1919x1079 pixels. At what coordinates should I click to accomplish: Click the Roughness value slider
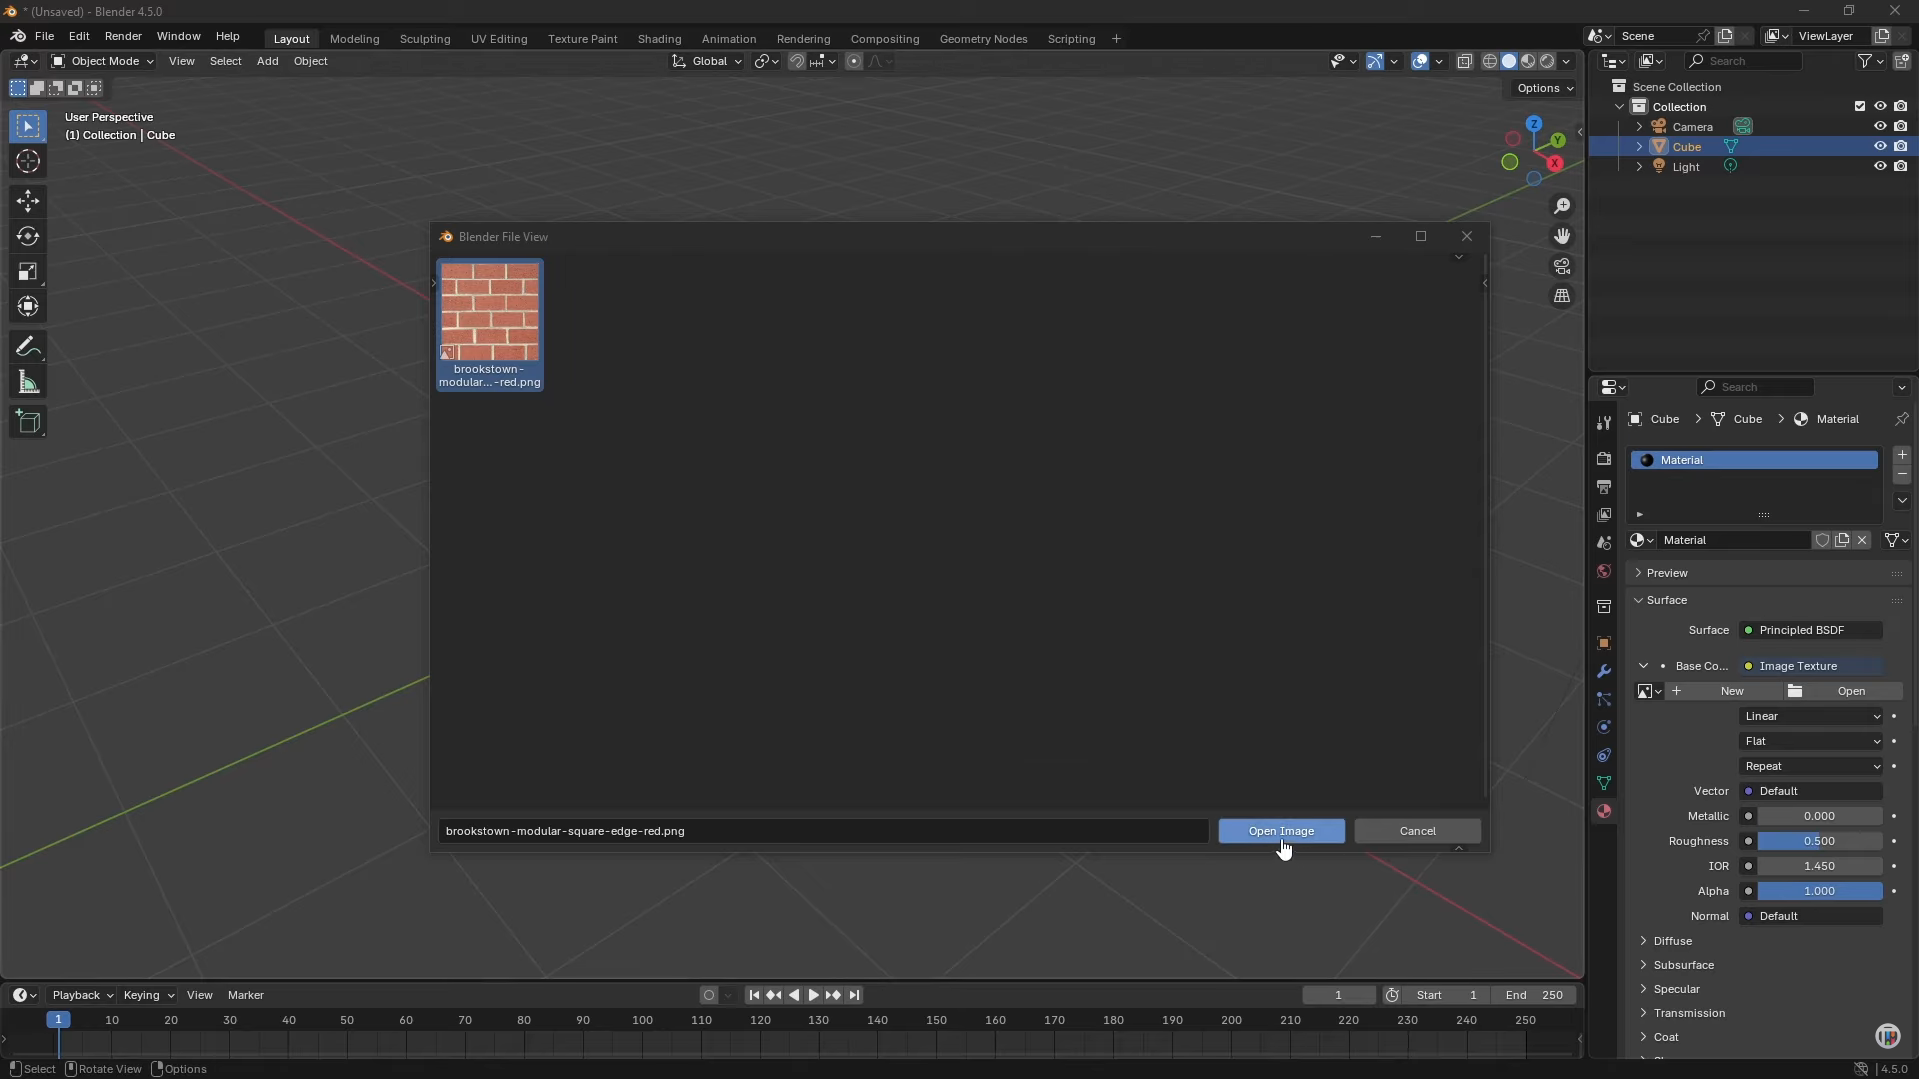pos(1819,841)
